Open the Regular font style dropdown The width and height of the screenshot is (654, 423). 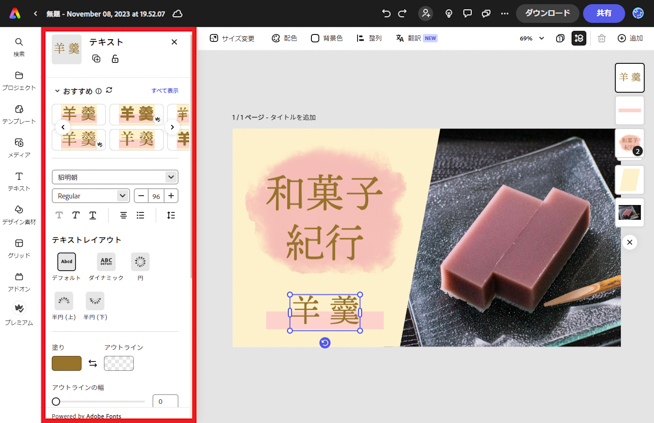(91, 196)
